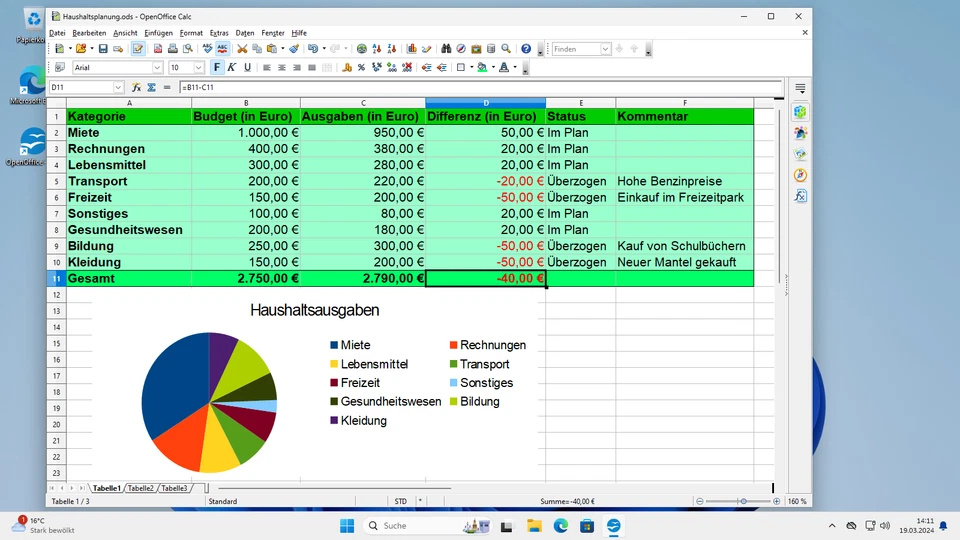Toggle underline formatting button
This screenshot has height=540, width=960.
pyautogui.click(x=246, y=68)
